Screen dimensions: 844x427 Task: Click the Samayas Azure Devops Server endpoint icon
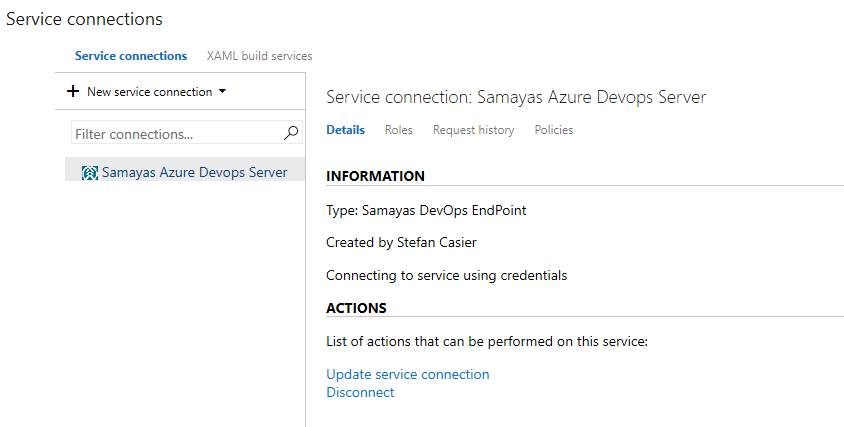pos(89,173)
